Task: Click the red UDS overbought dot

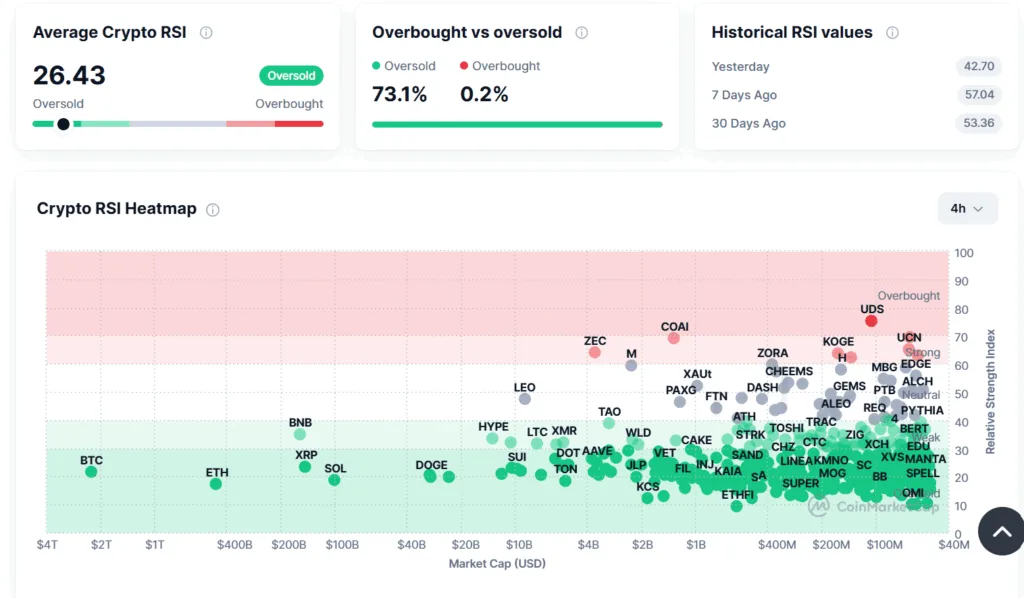Action: [871, 321]
